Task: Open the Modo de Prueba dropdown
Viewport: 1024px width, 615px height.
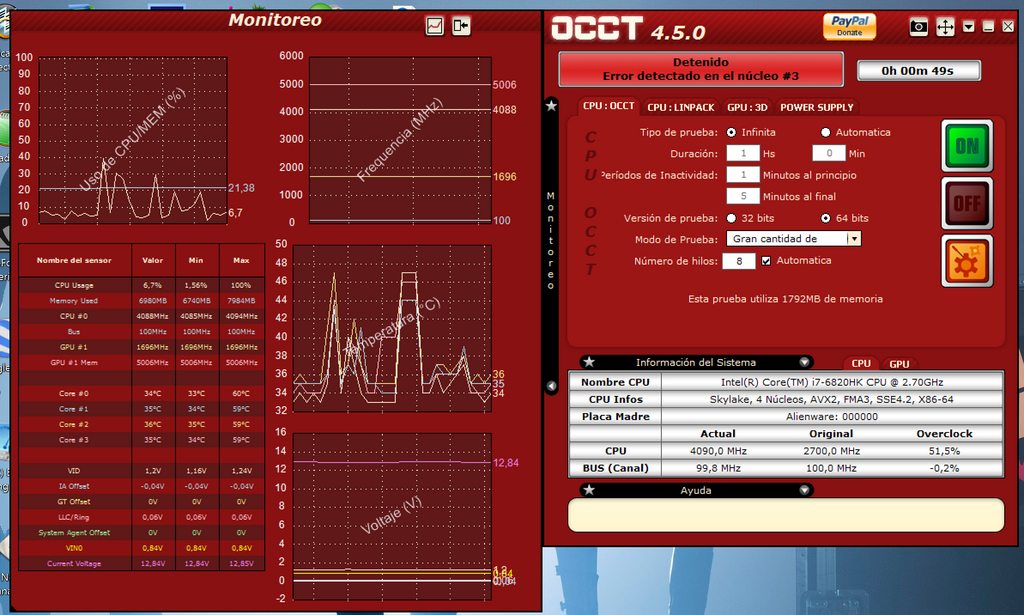Action: pos(793,239)
